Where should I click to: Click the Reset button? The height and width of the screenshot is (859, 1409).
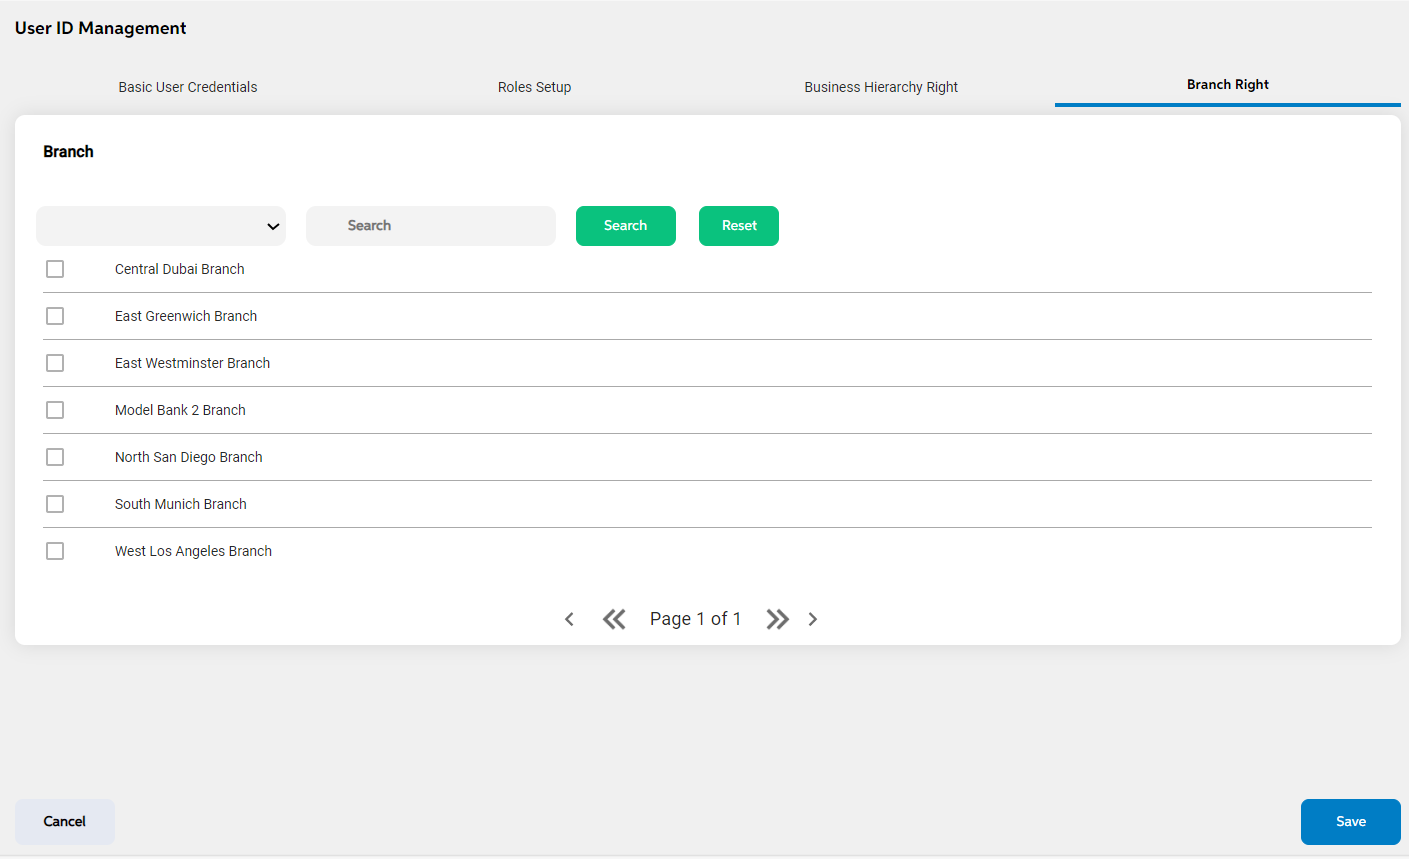(739, 226)
